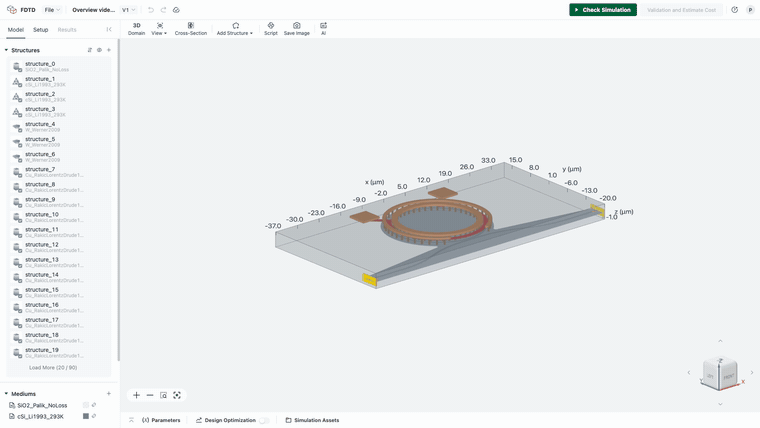
Task: Select structure_3 in the list
Action: pyautogui.click(x=59, y=111)
